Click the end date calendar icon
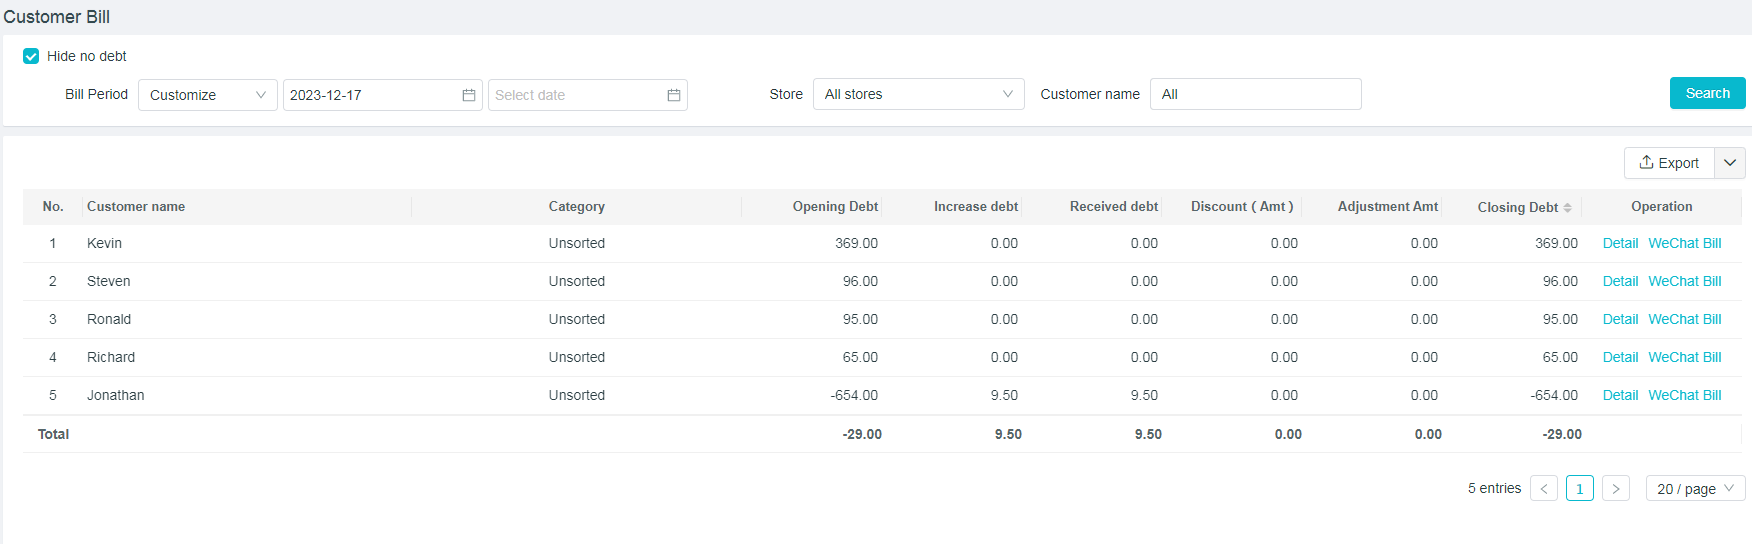This screenshot has height=544, width=1752. pyautogui.click(x=673, y=95)
